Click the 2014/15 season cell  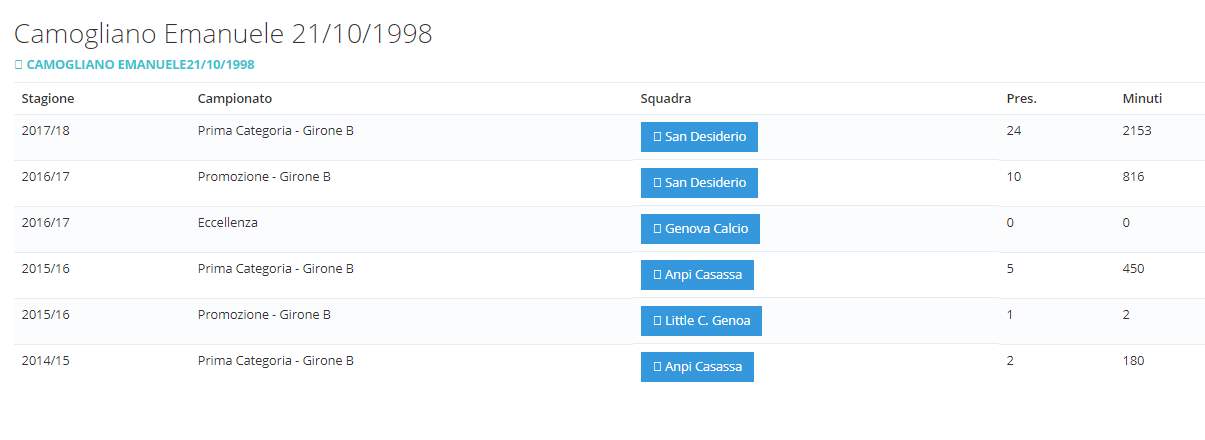45,360
